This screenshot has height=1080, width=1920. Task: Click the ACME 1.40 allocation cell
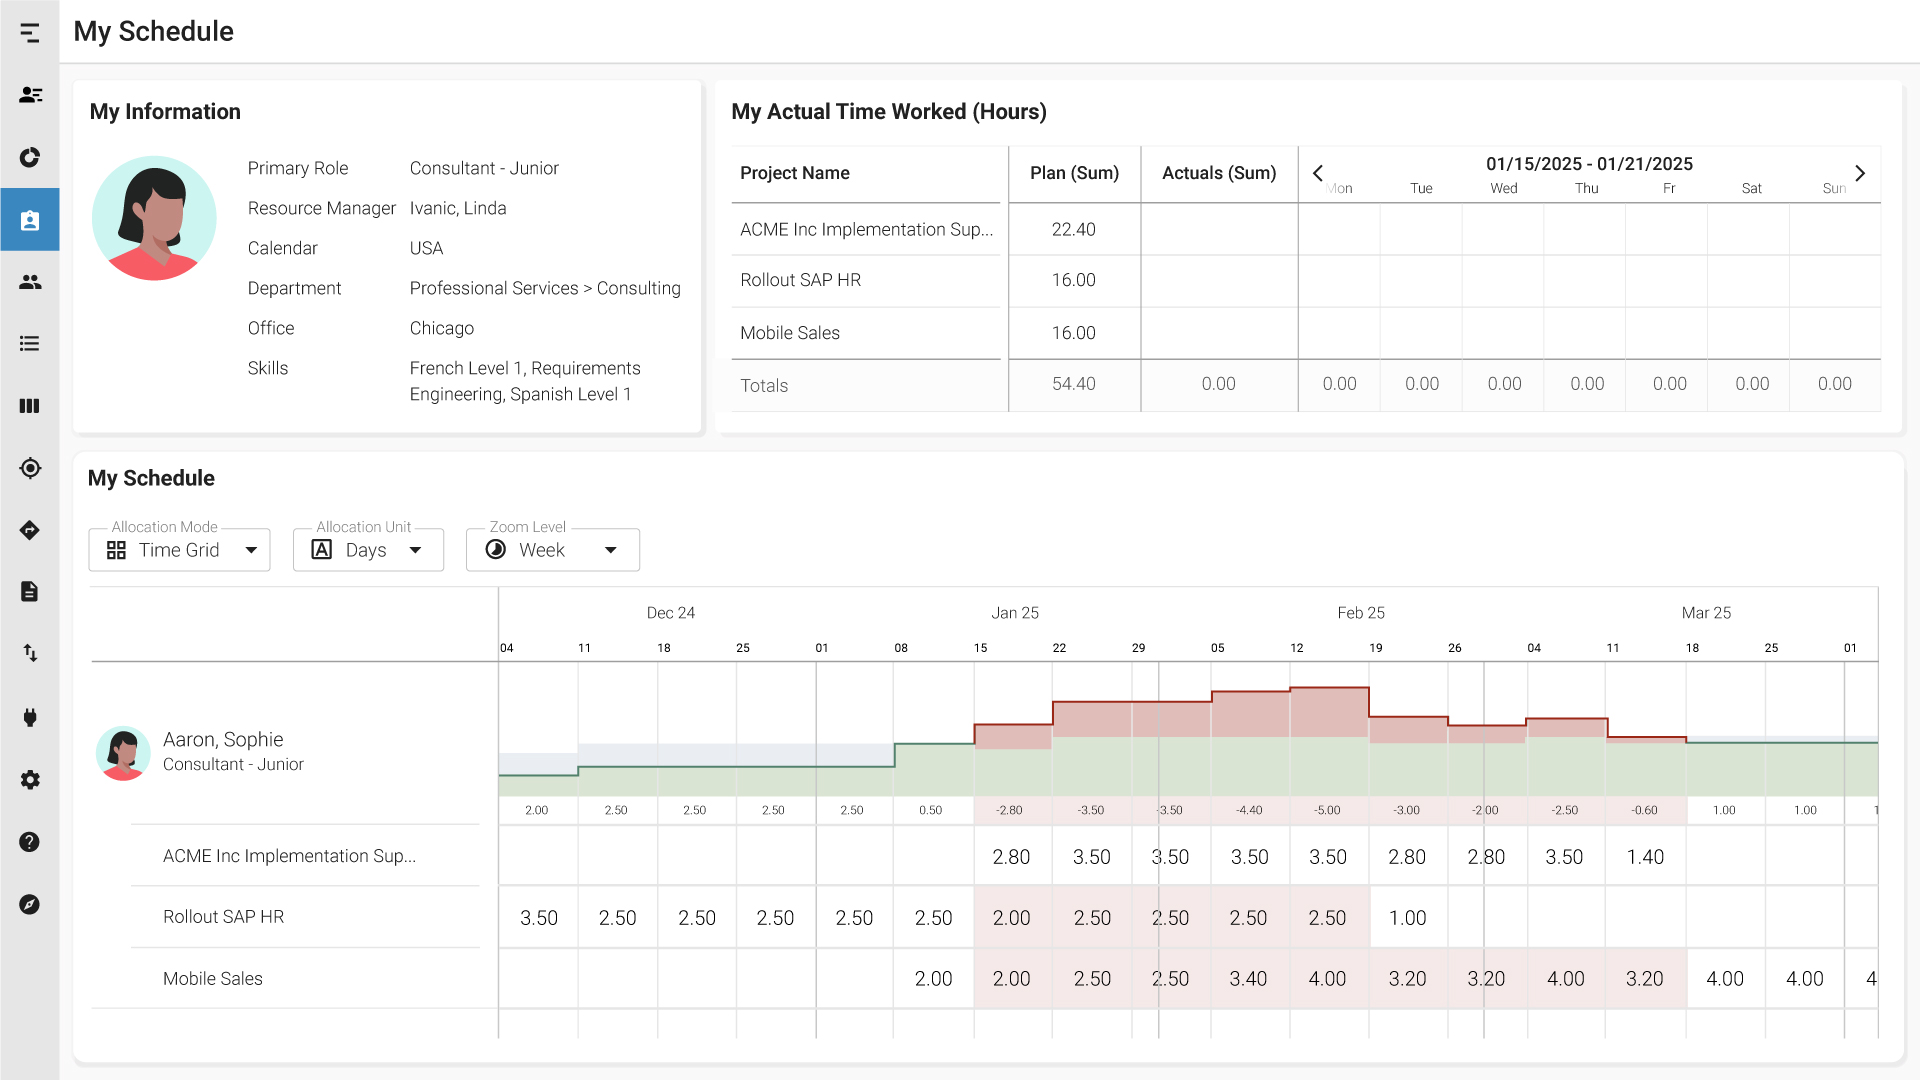tap(1645, 857)
